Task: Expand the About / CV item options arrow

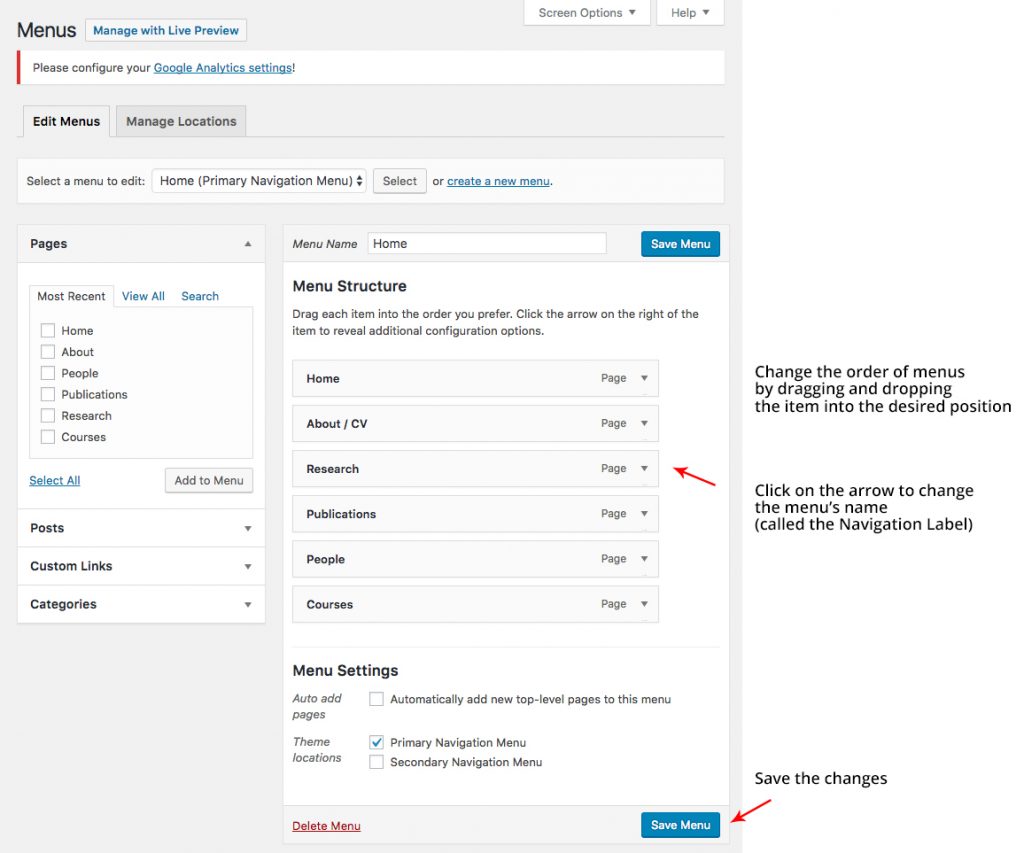Action: (x=644, y=423)
